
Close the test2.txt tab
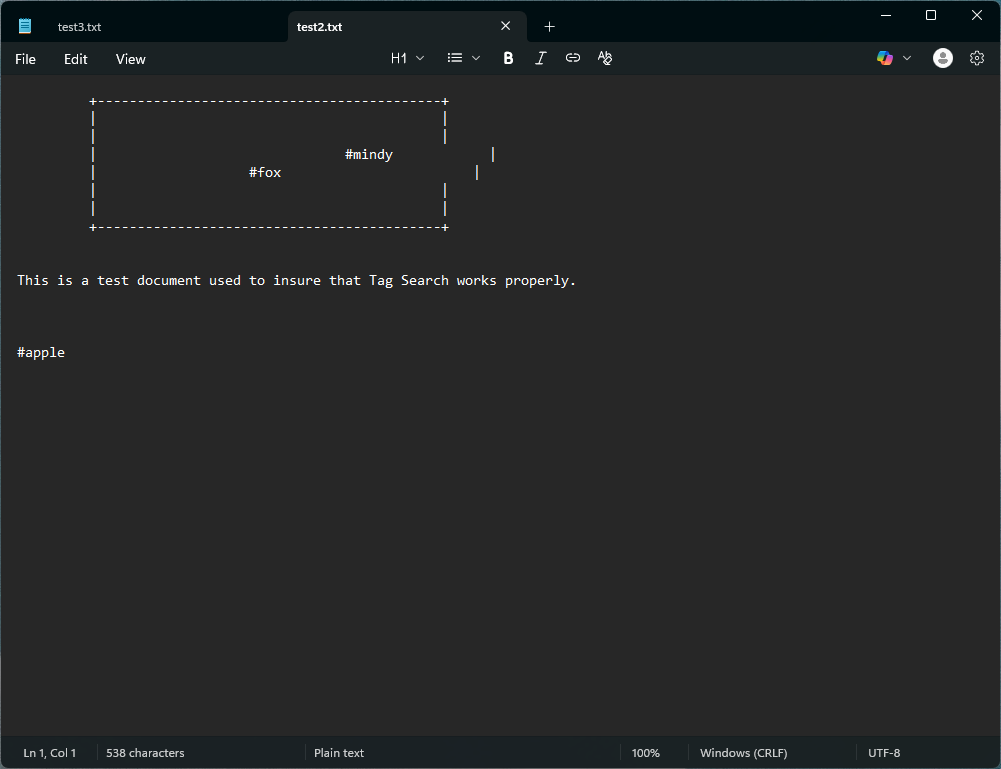506,26
